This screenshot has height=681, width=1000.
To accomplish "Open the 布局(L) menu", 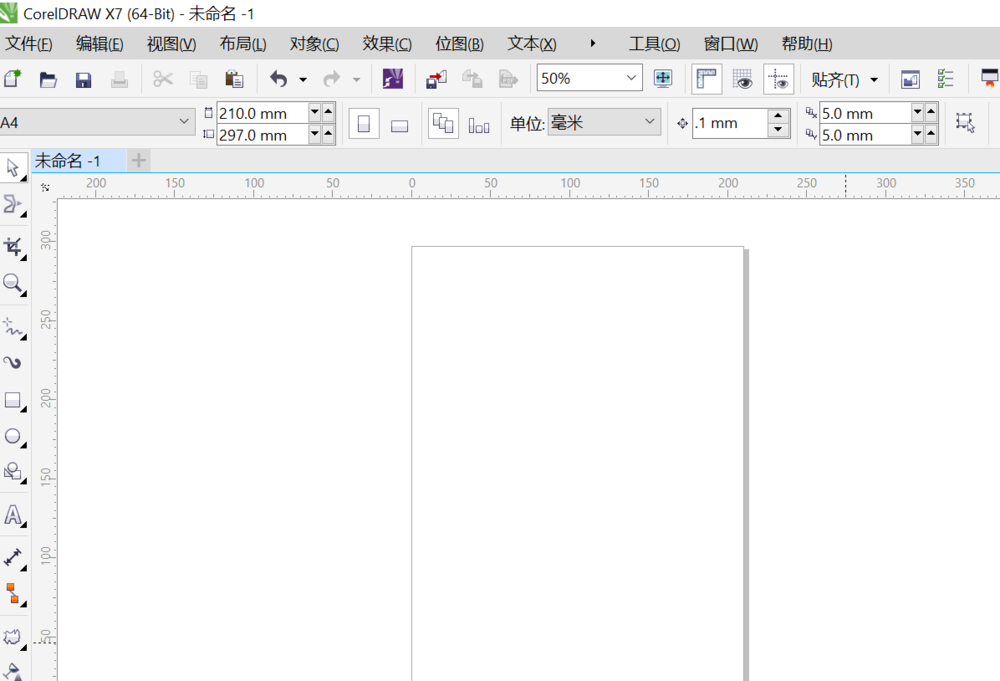I will pos(242,44).
